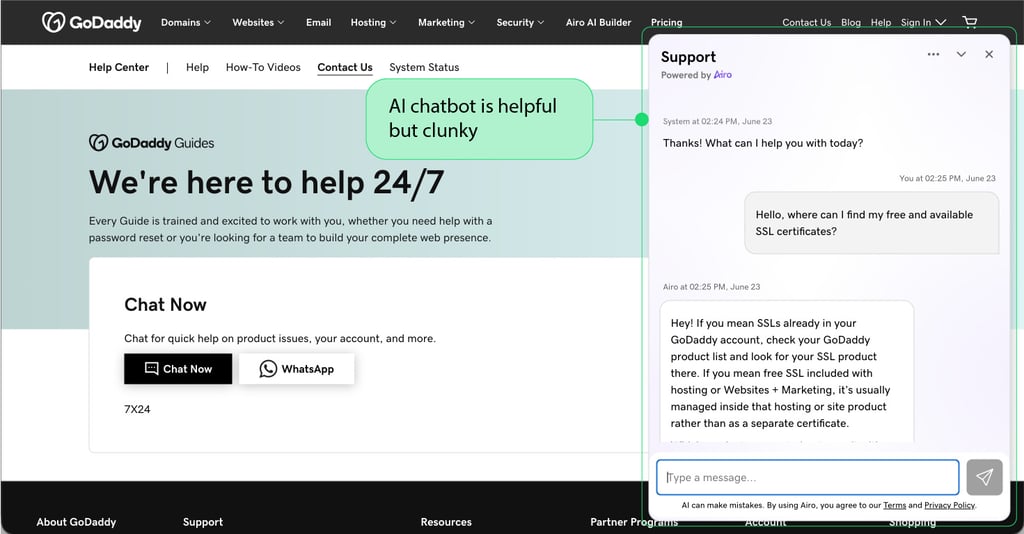Click the user message about SSL certificates

click(871, 223)
